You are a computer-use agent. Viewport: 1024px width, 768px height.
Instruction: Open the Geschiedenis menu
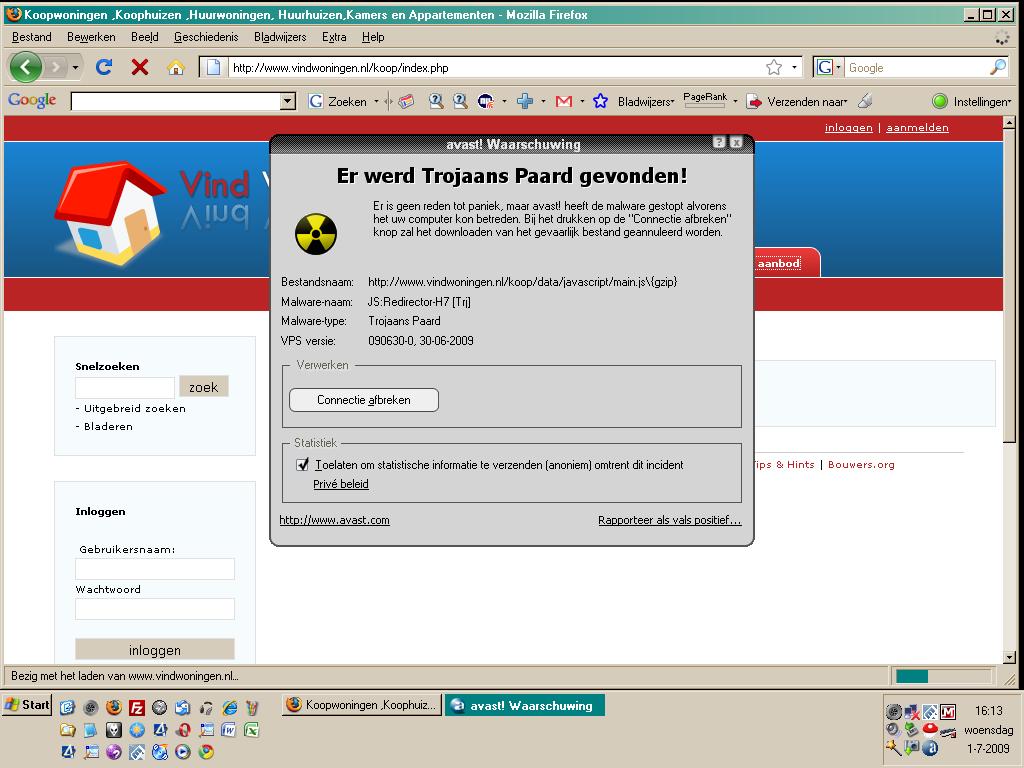(206, 37)
